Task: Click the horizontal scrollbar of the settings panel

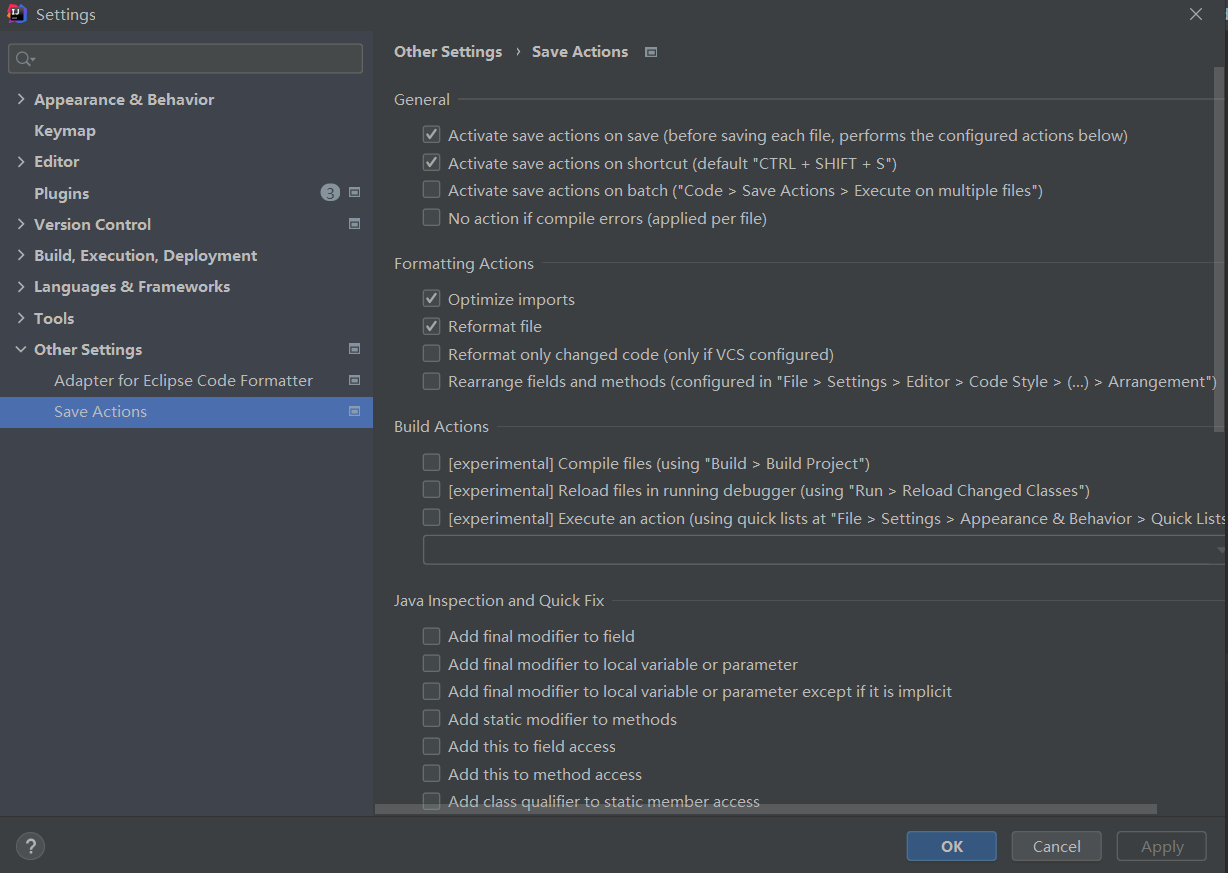Action: [x=765, y=809]
